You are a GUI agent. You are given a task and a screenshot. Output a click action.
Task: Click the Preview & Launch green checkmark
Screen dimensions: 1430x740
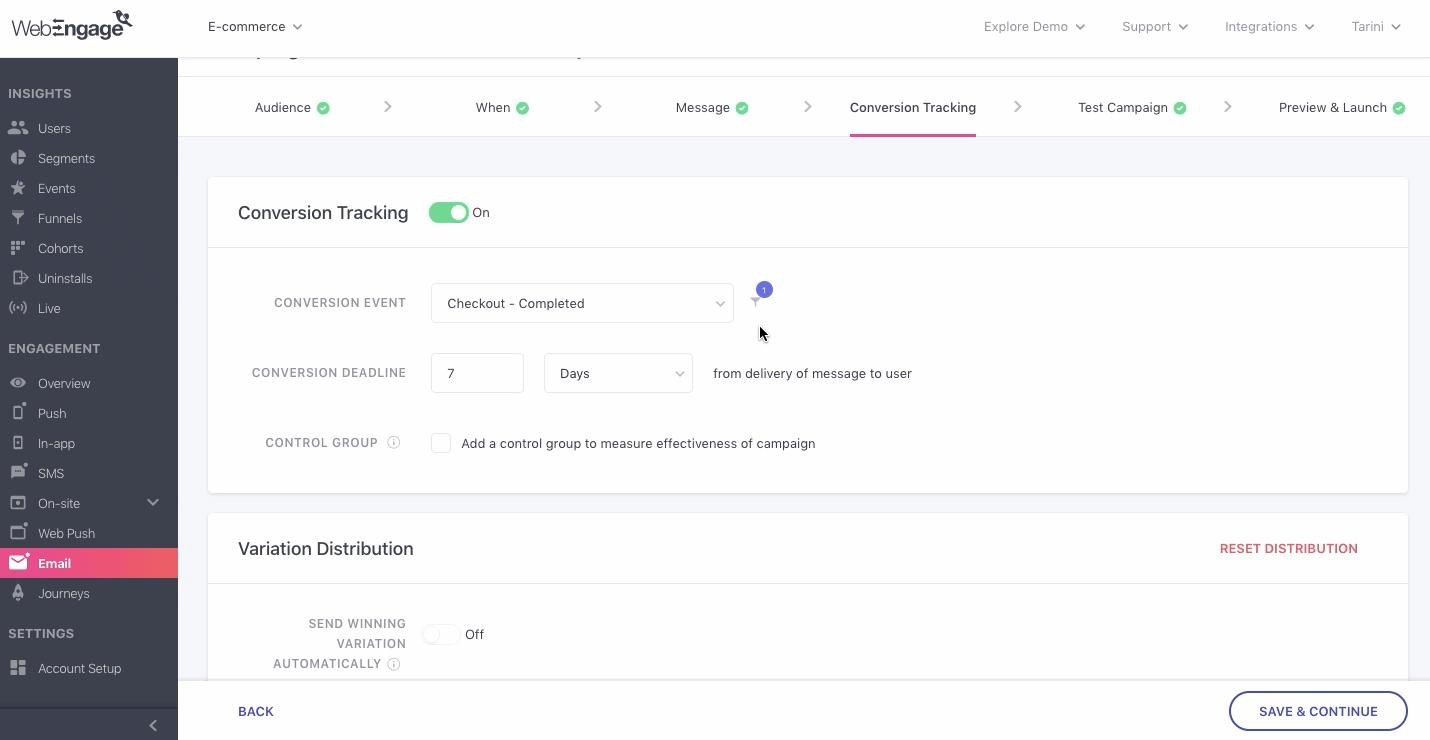(1399, 108)
